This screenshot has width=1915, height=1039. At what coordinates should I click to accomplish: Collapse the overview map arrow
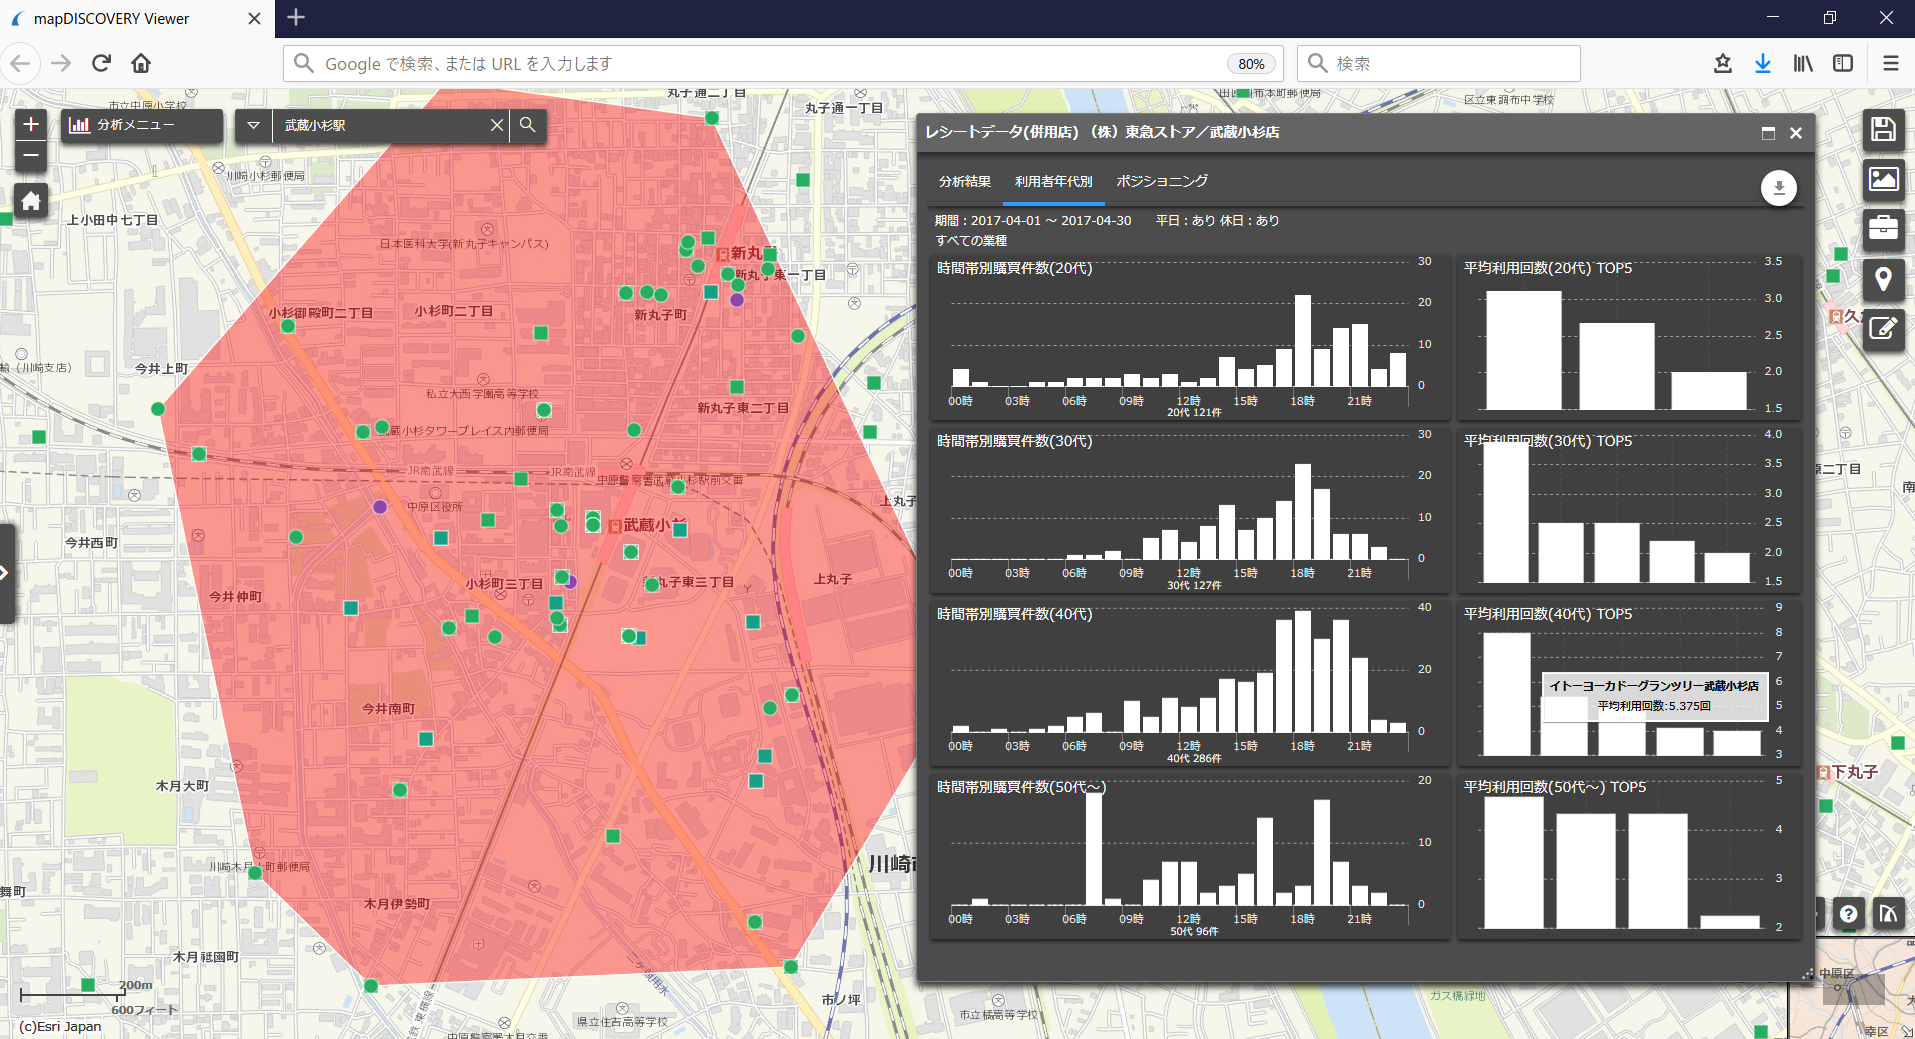click(x=1906, y=1029)
